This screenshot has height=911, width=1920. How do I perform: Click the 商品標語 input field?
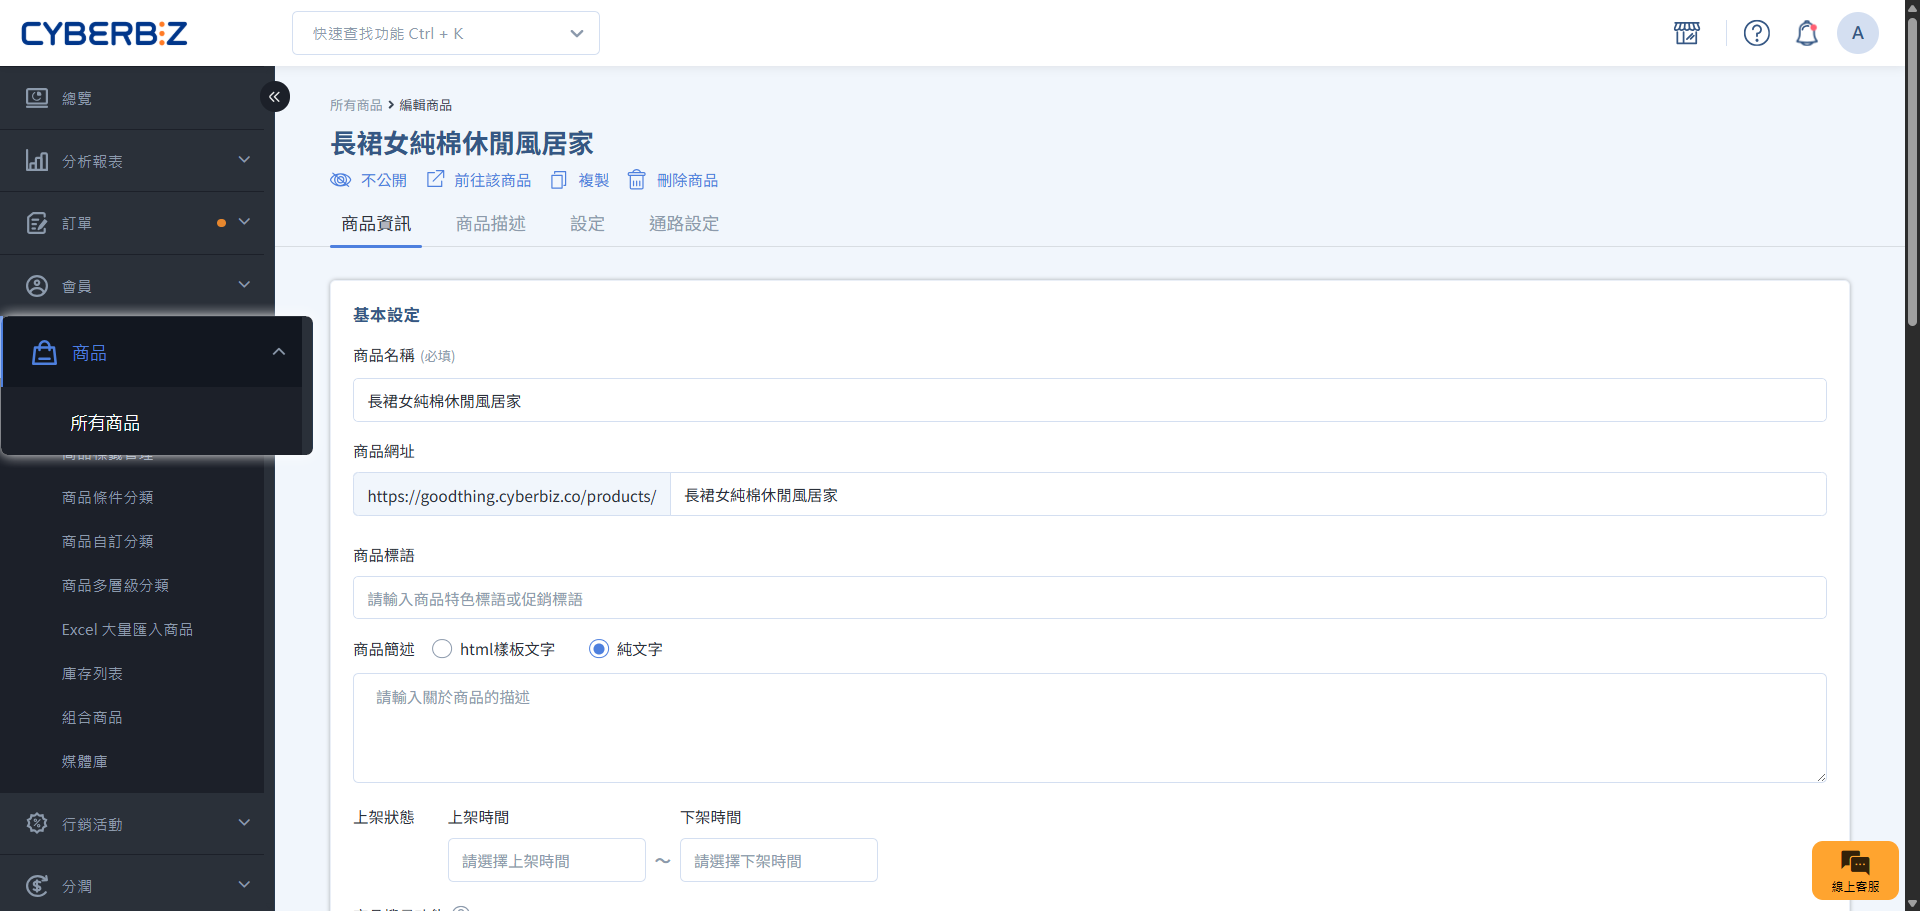tap(1089, 598)
